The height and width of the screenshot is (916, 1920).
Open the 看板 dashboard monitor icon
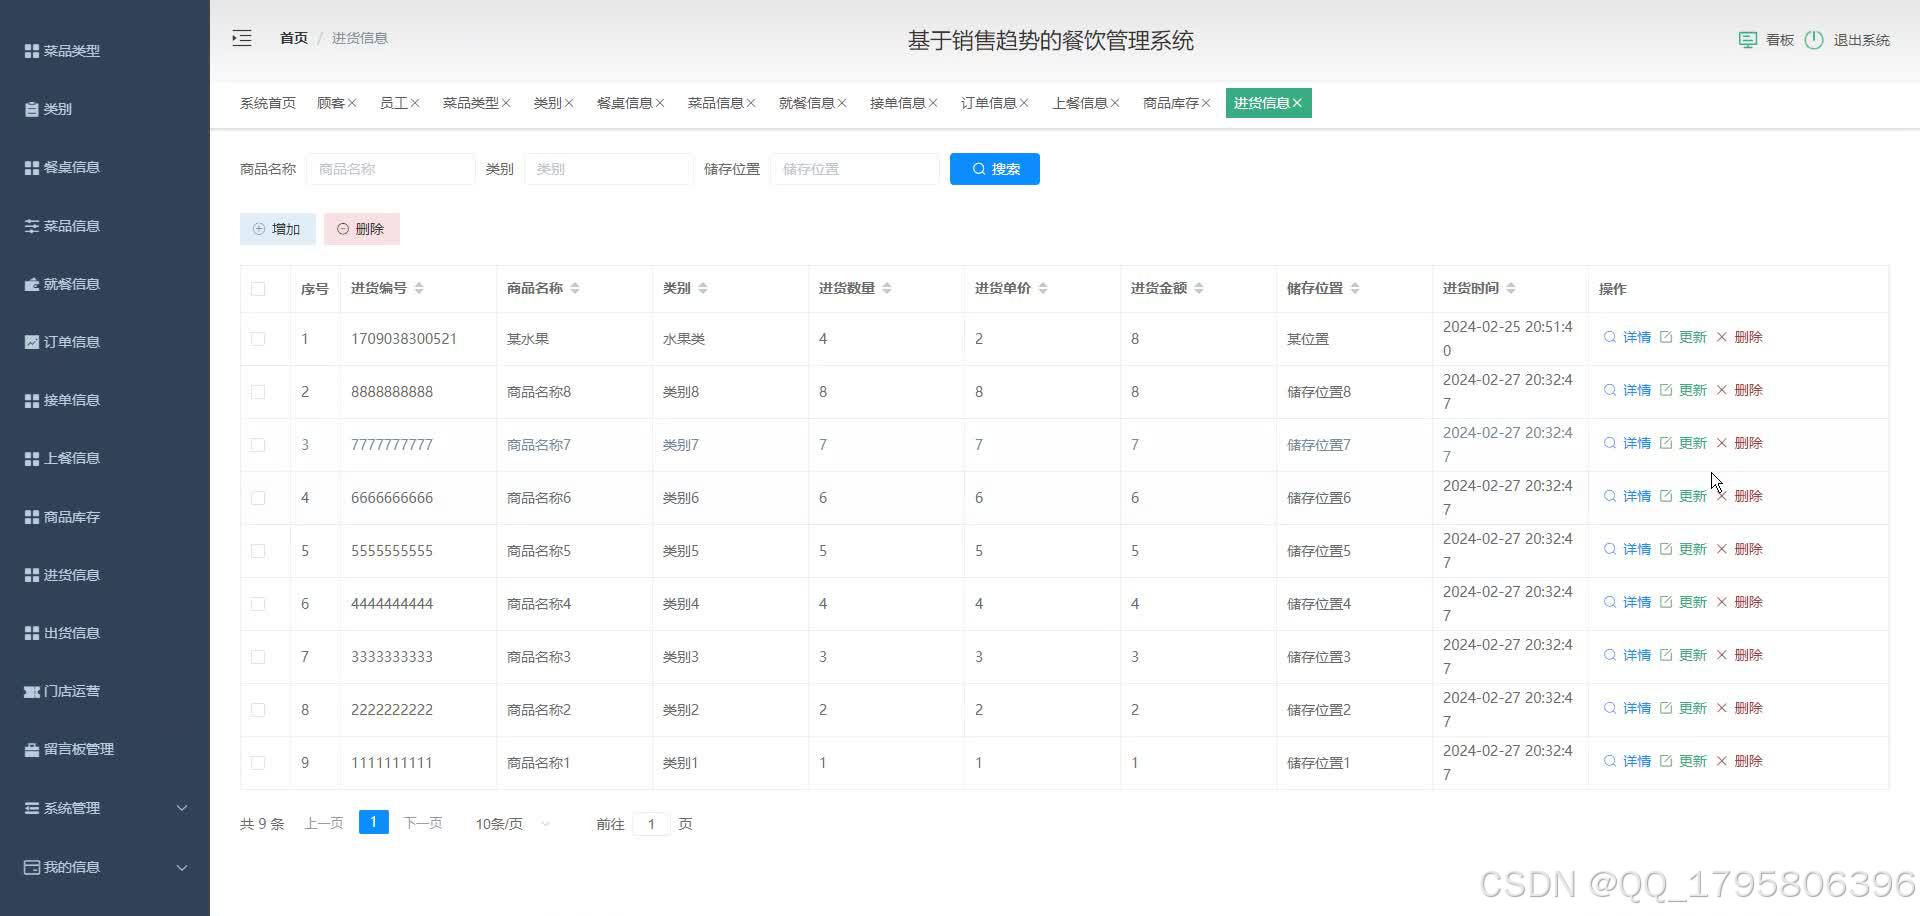(x=1747, y=40)
